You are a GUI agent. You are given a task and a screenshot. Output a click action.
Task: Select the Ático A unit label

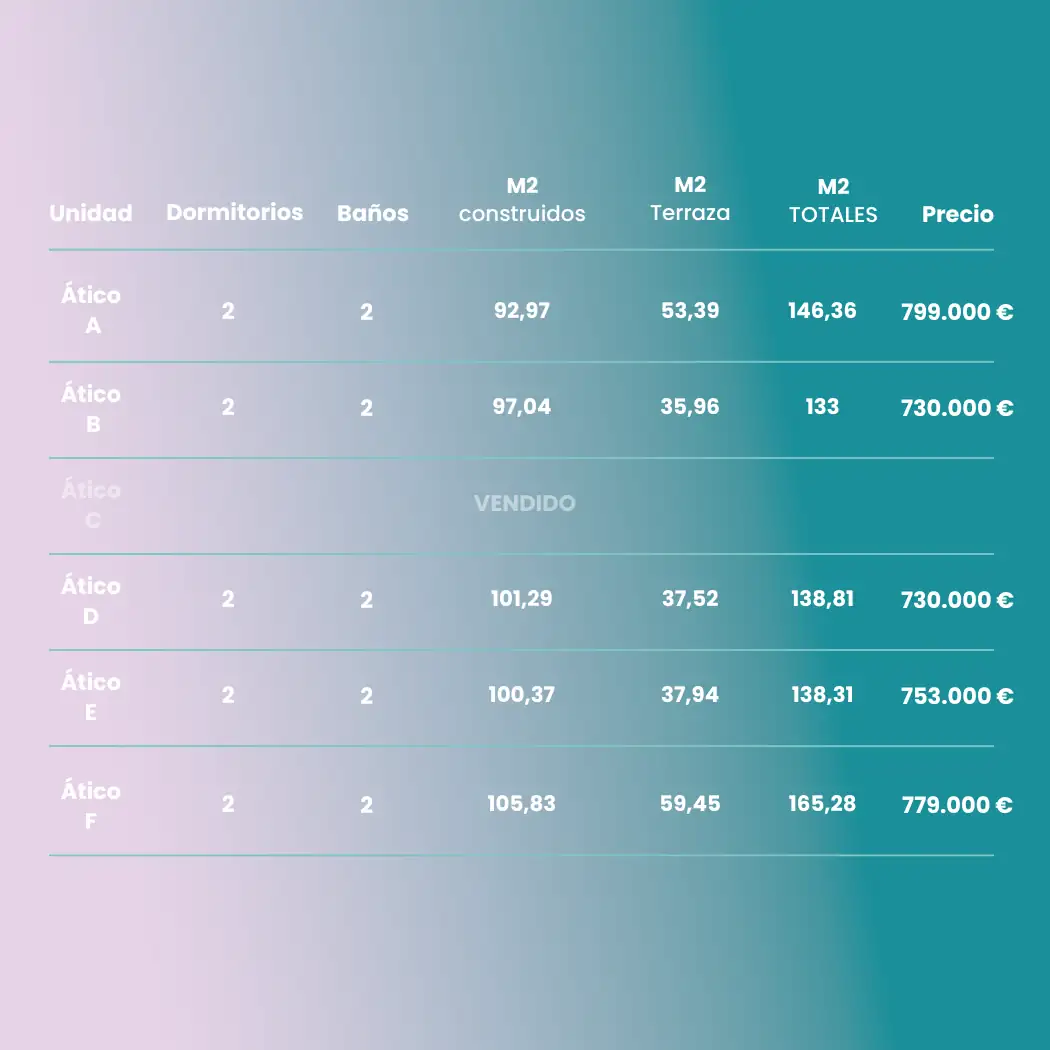click(x=91, y=310)
